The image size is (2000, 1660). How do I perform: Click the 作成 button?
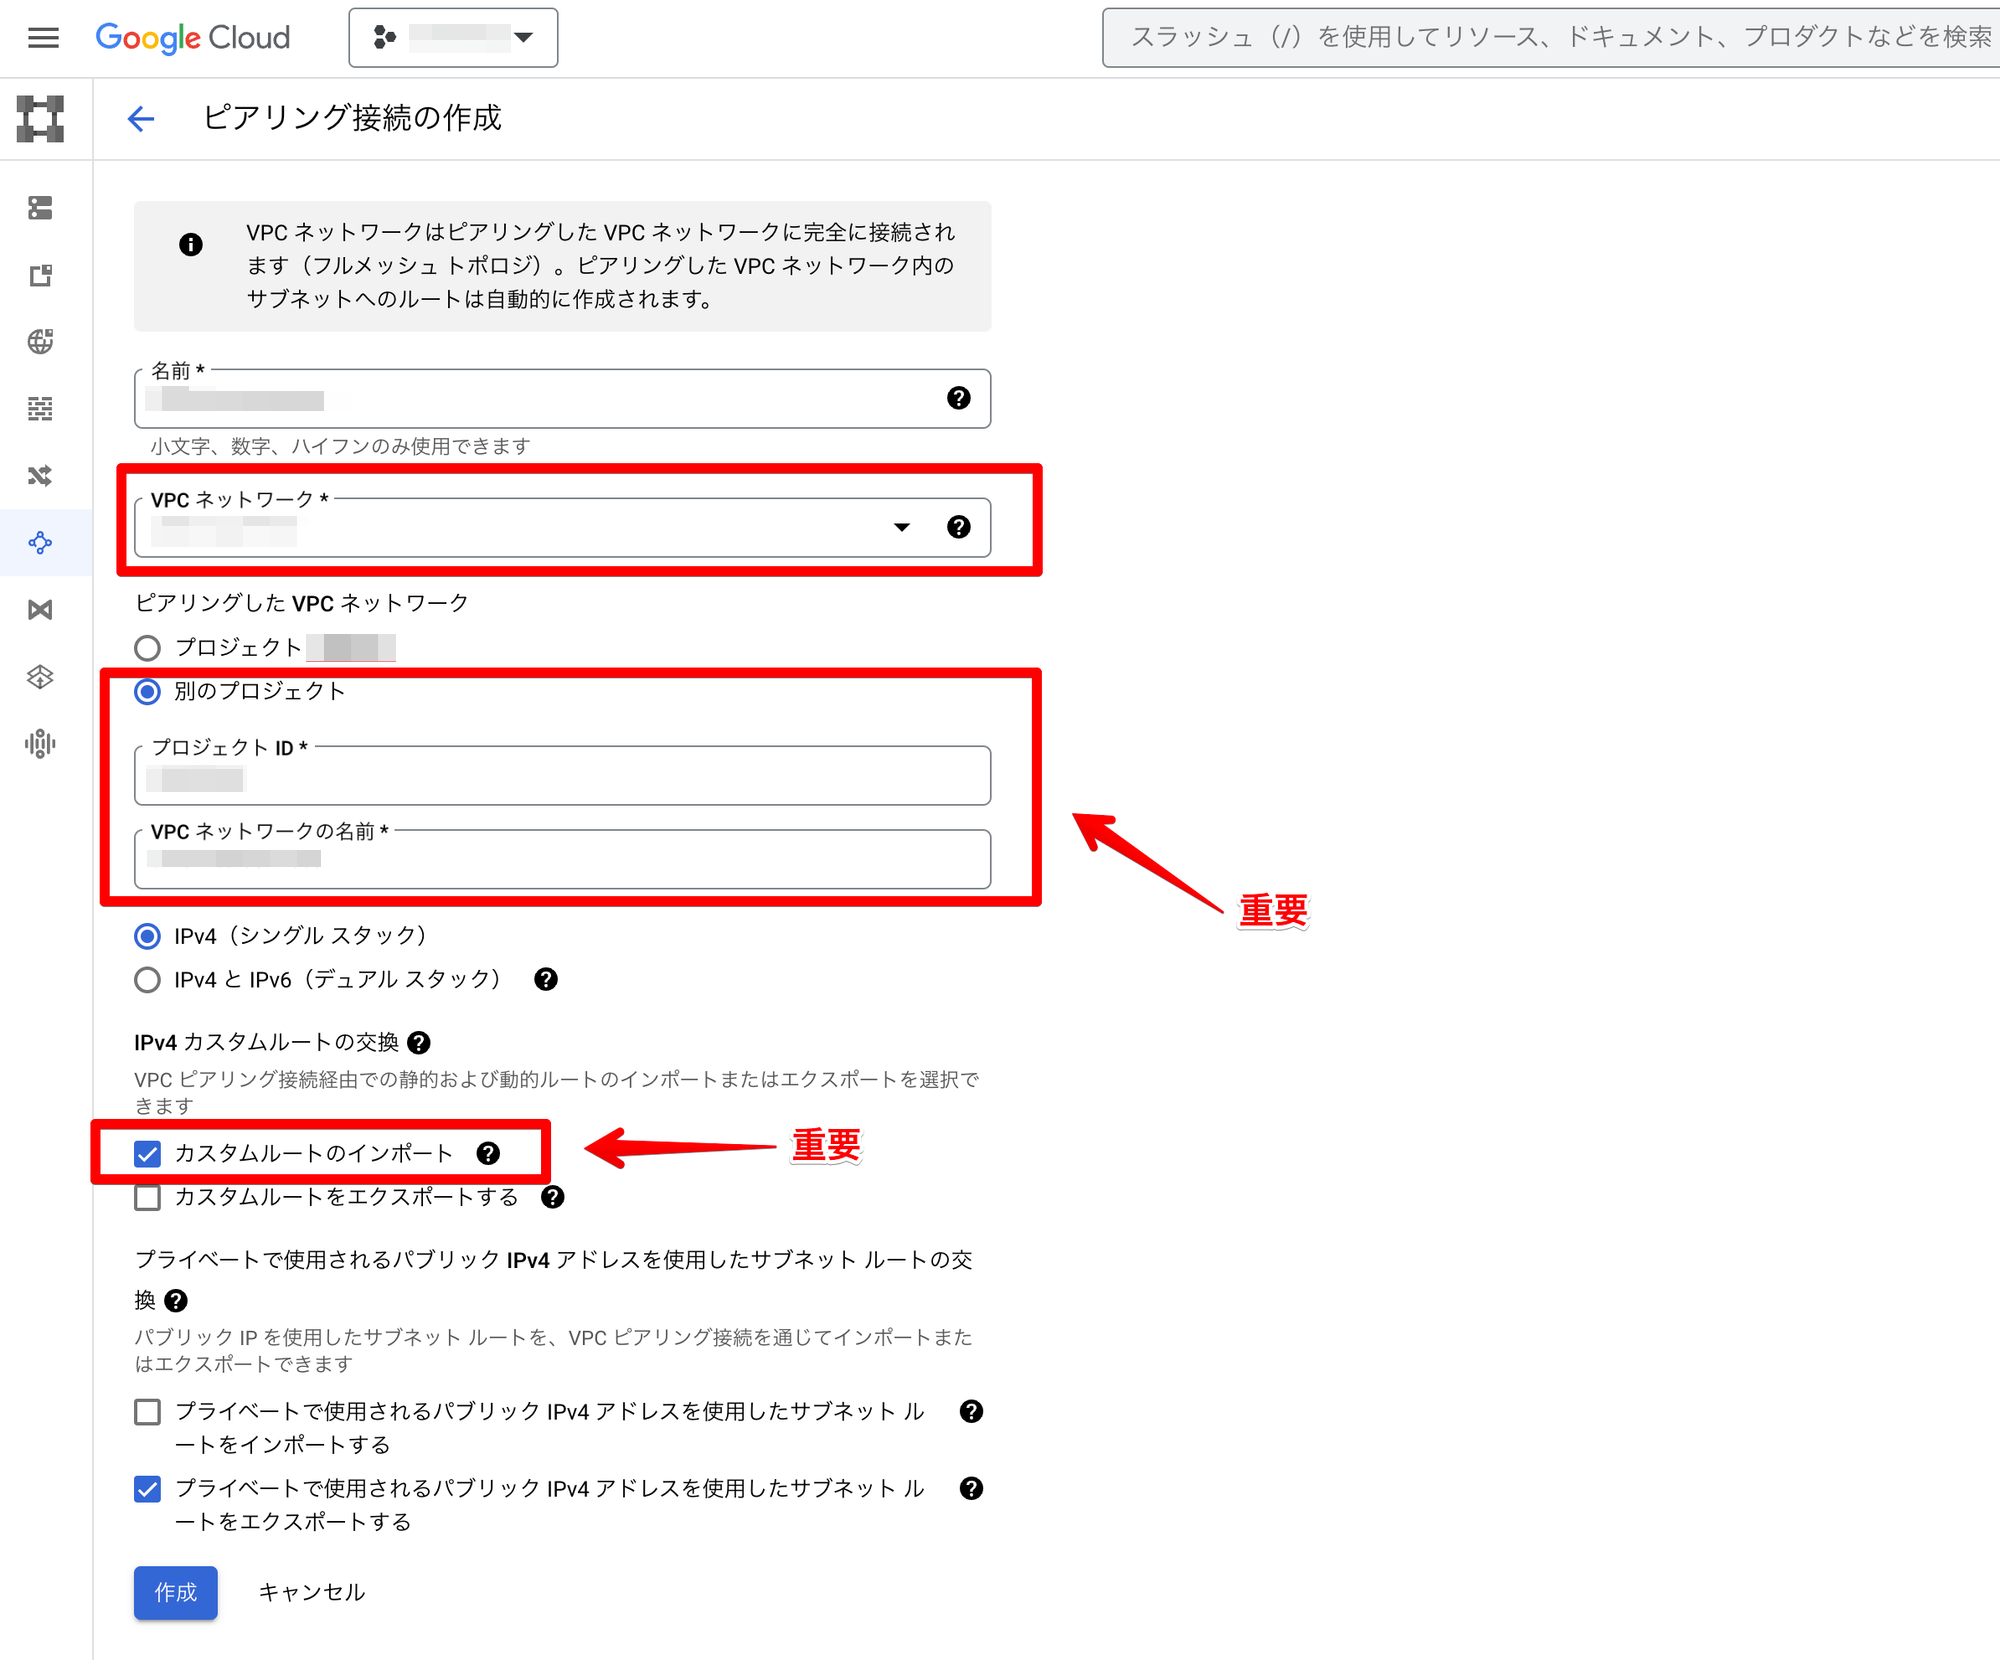[x=176, y=1592]
